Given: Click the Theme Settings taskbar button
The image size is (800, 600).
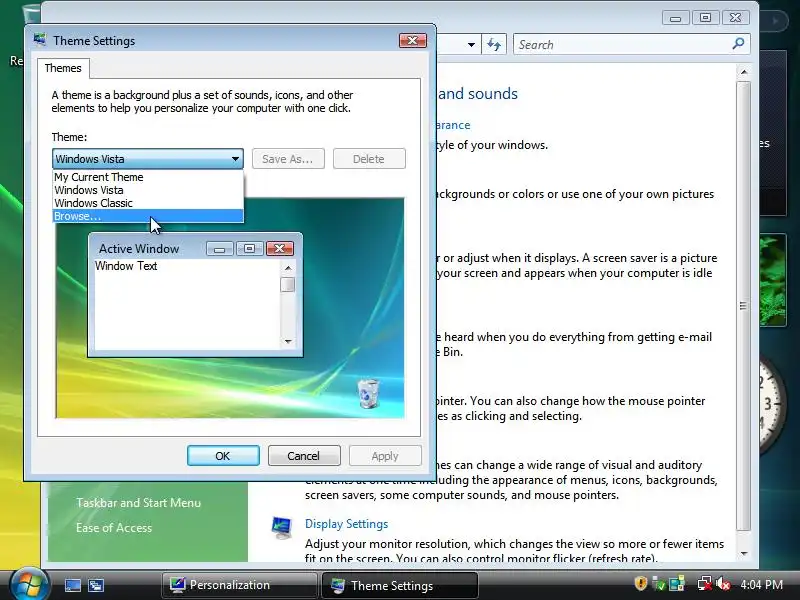Looking at the screenshot, I should pyautogui.click(x=399, y=585).
